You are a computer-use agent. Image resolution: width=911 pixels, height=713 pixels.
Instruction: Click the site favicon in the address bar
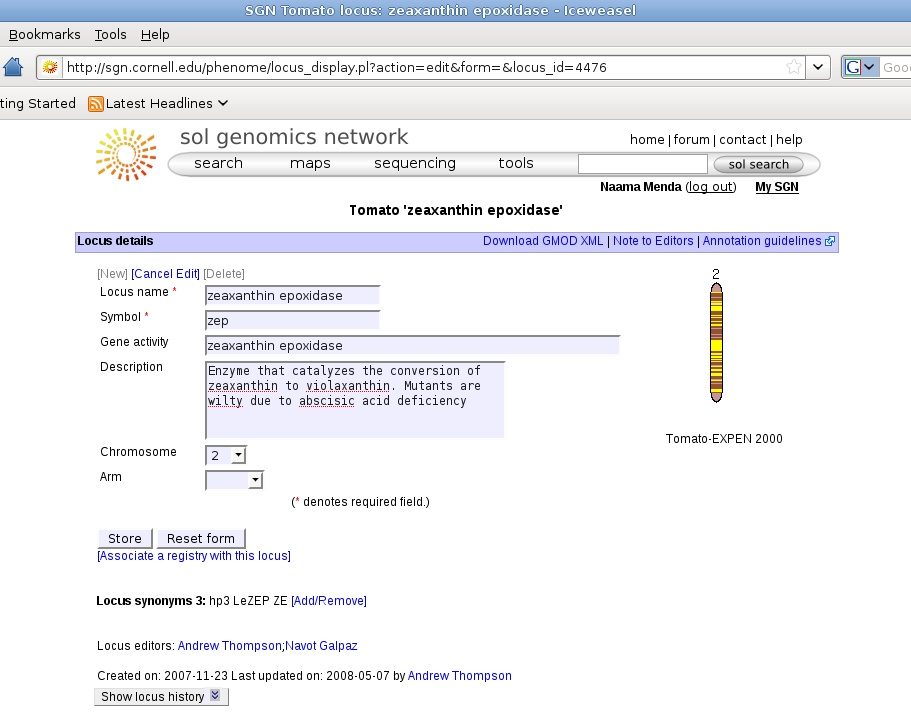tap(50, 67)
